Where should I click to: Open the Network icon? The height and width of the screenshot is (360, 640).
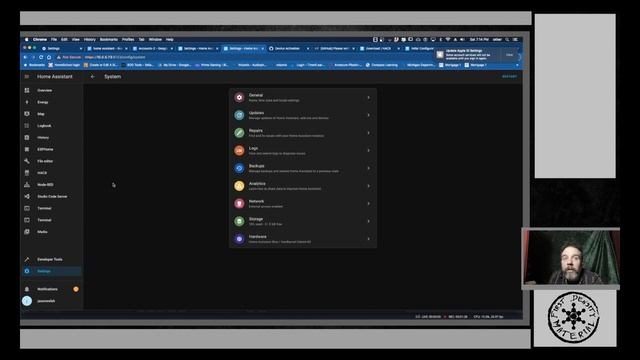click(240, 203)
